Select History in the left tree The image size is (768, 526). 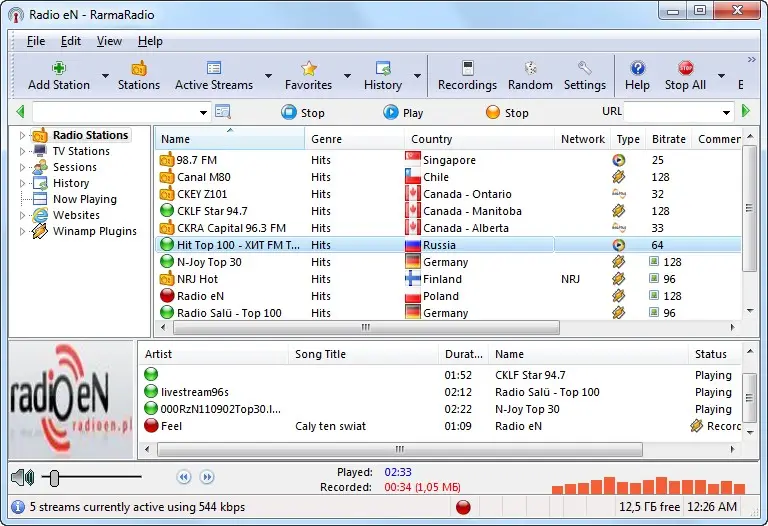tap(71, 183)
